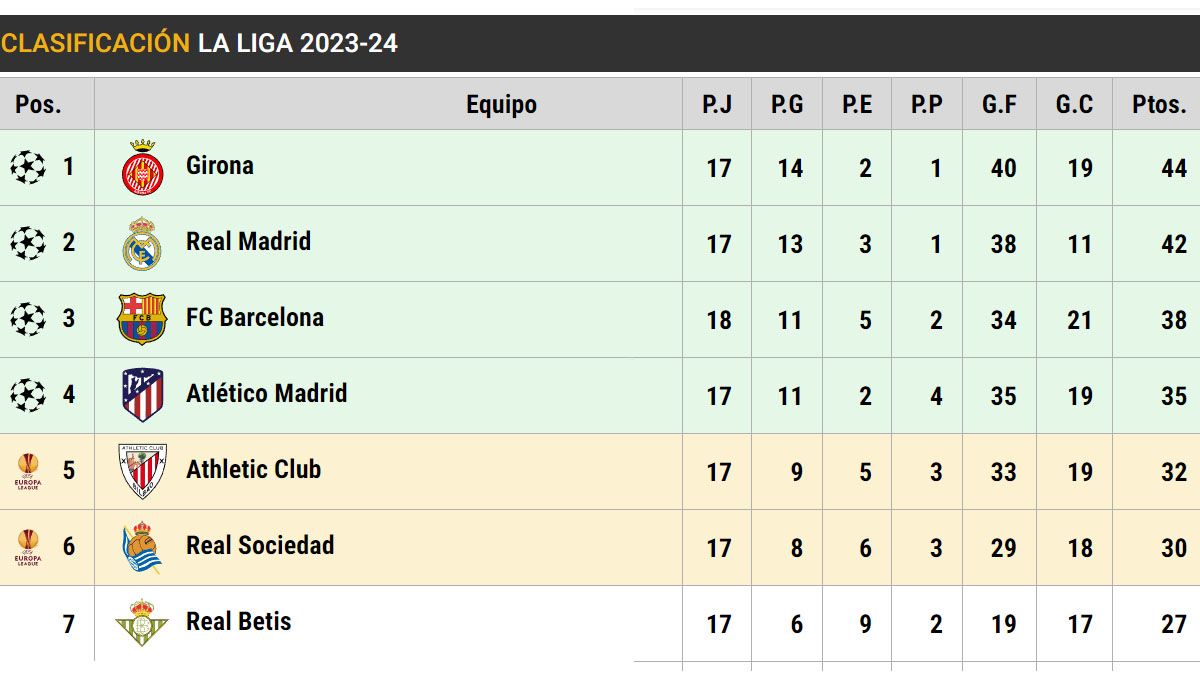Click the Ptos. column header
This screenshot has height=675, width=1200.
pyautogui.click(x=1159, y=104)
